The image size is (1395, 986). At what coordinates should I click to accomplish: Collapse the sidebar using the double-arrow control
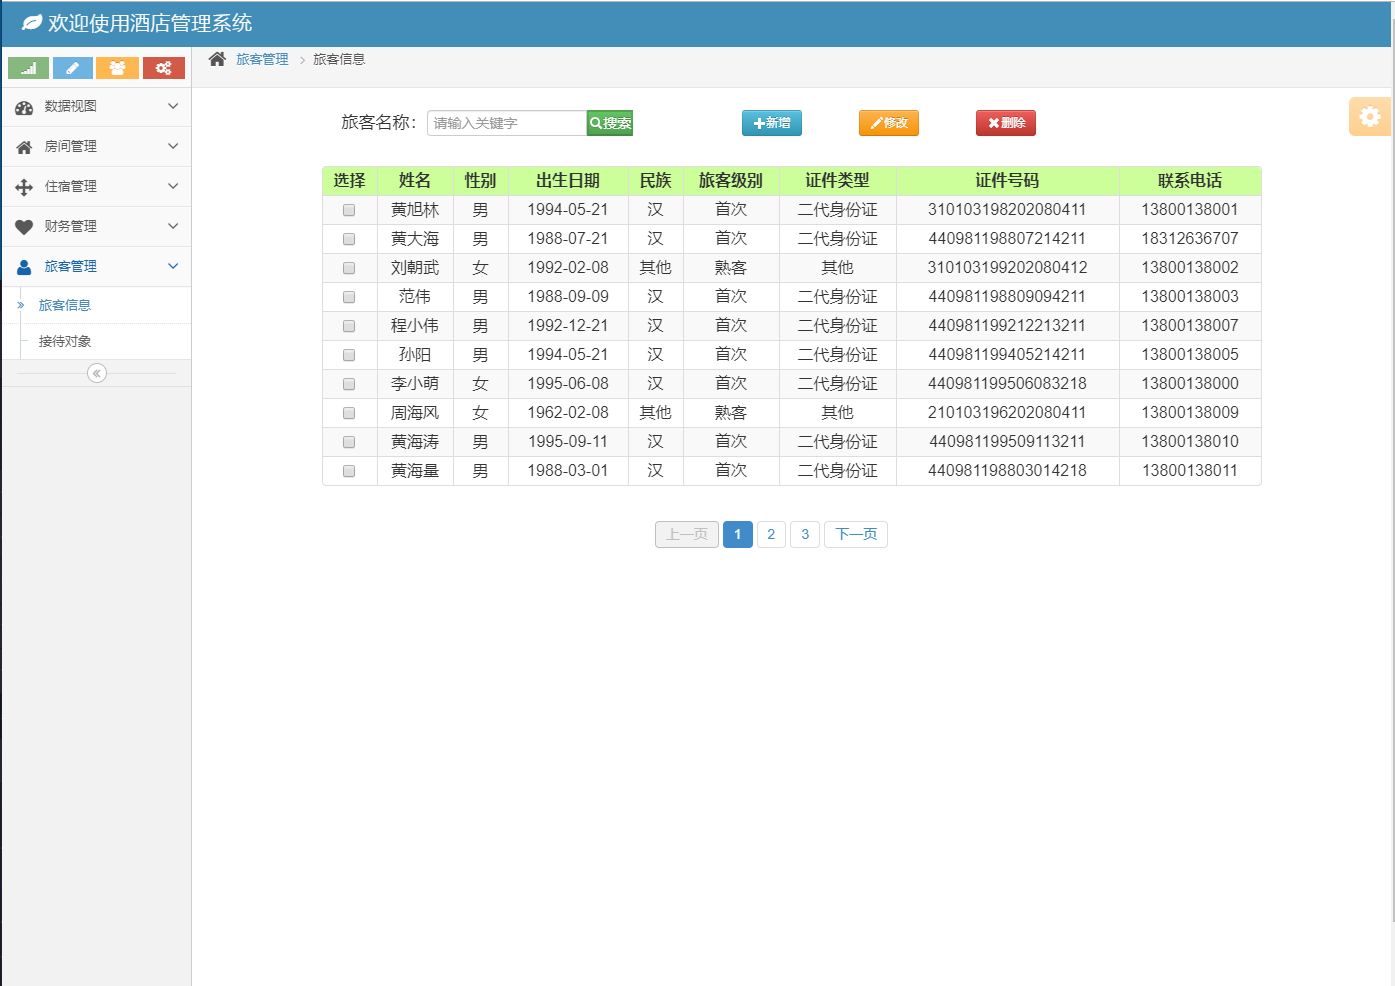tap(96, 373)
